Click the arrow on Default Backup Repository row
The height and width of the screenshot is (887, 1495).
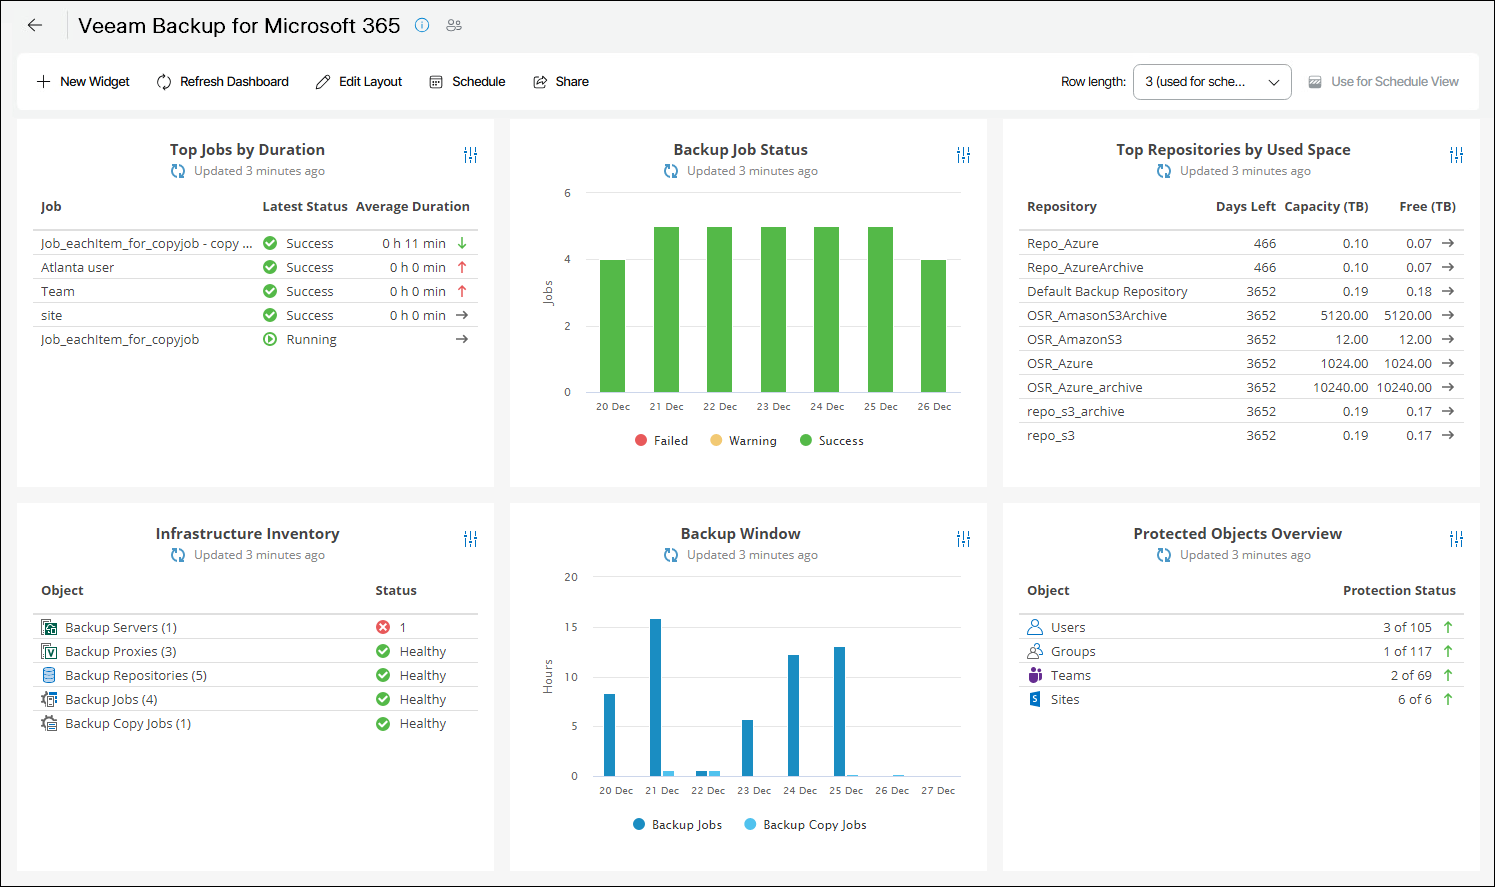[1448, 291]
